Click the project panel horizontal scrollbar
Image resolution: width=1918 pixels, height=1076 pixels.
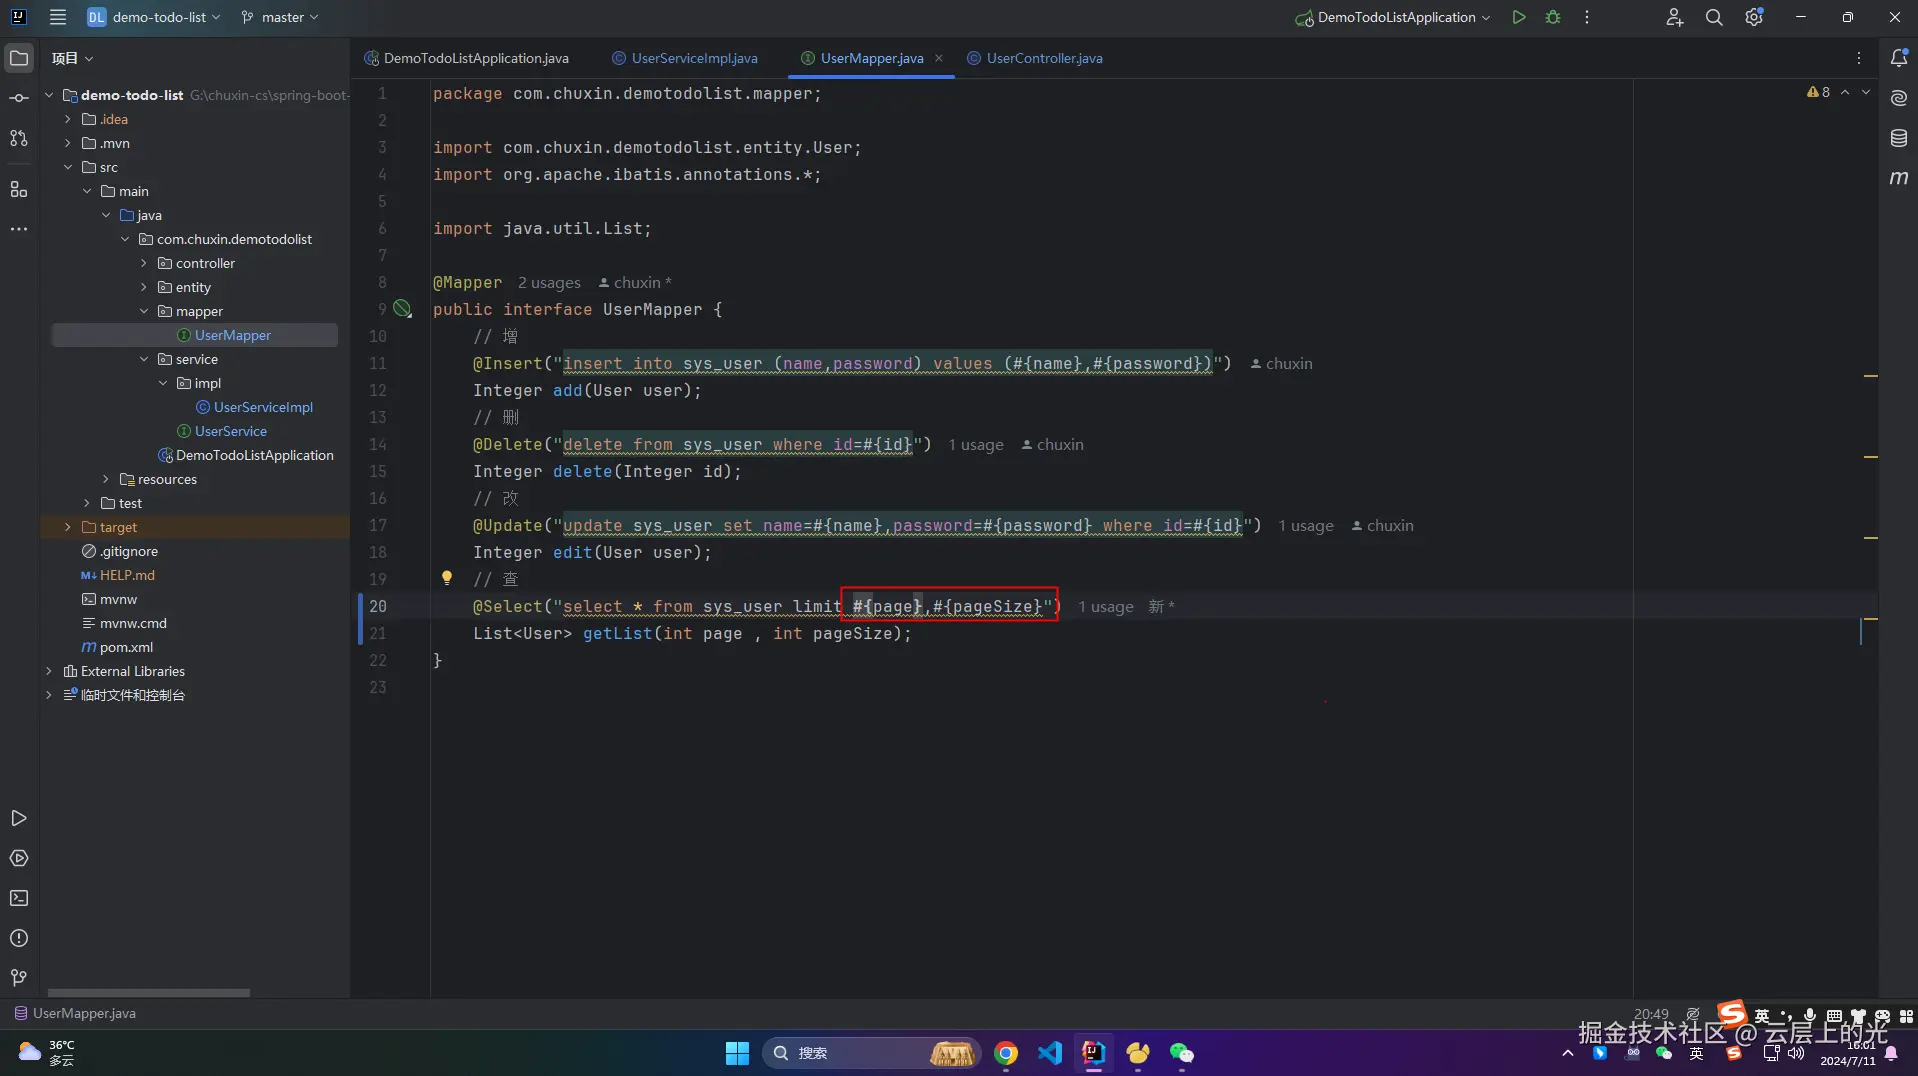click(148, 993)
